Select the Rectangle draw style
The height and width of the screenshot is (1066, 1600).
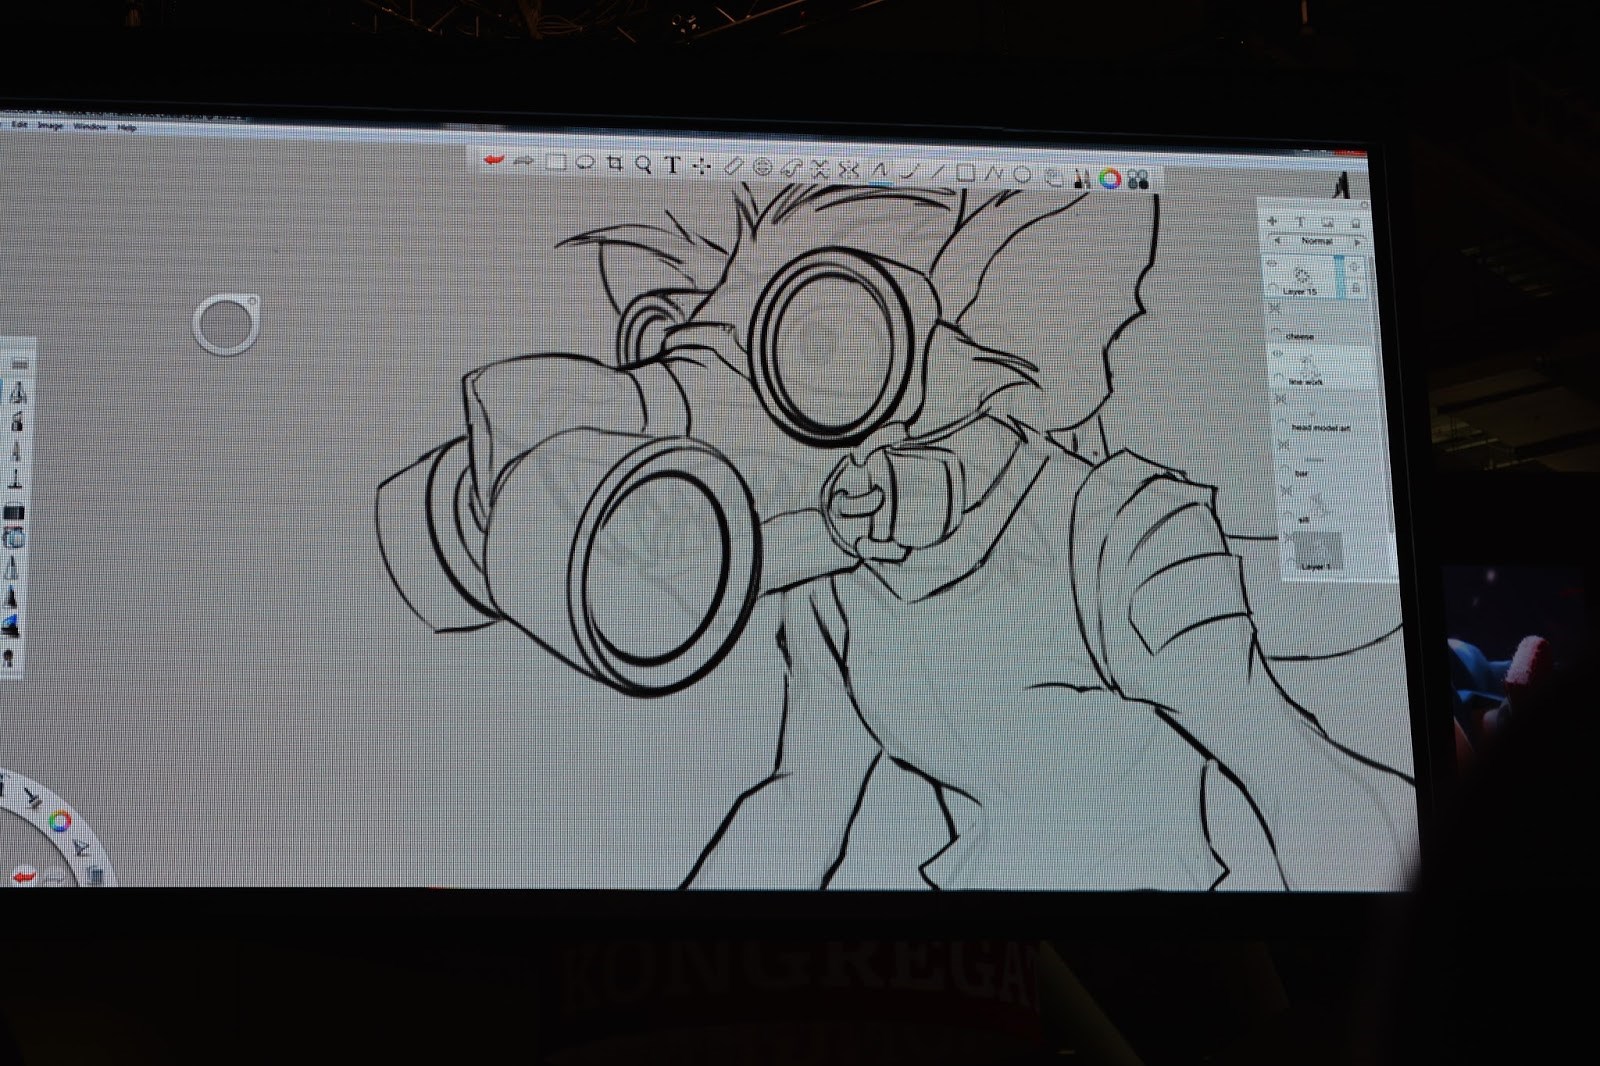(x=965, y=173)
